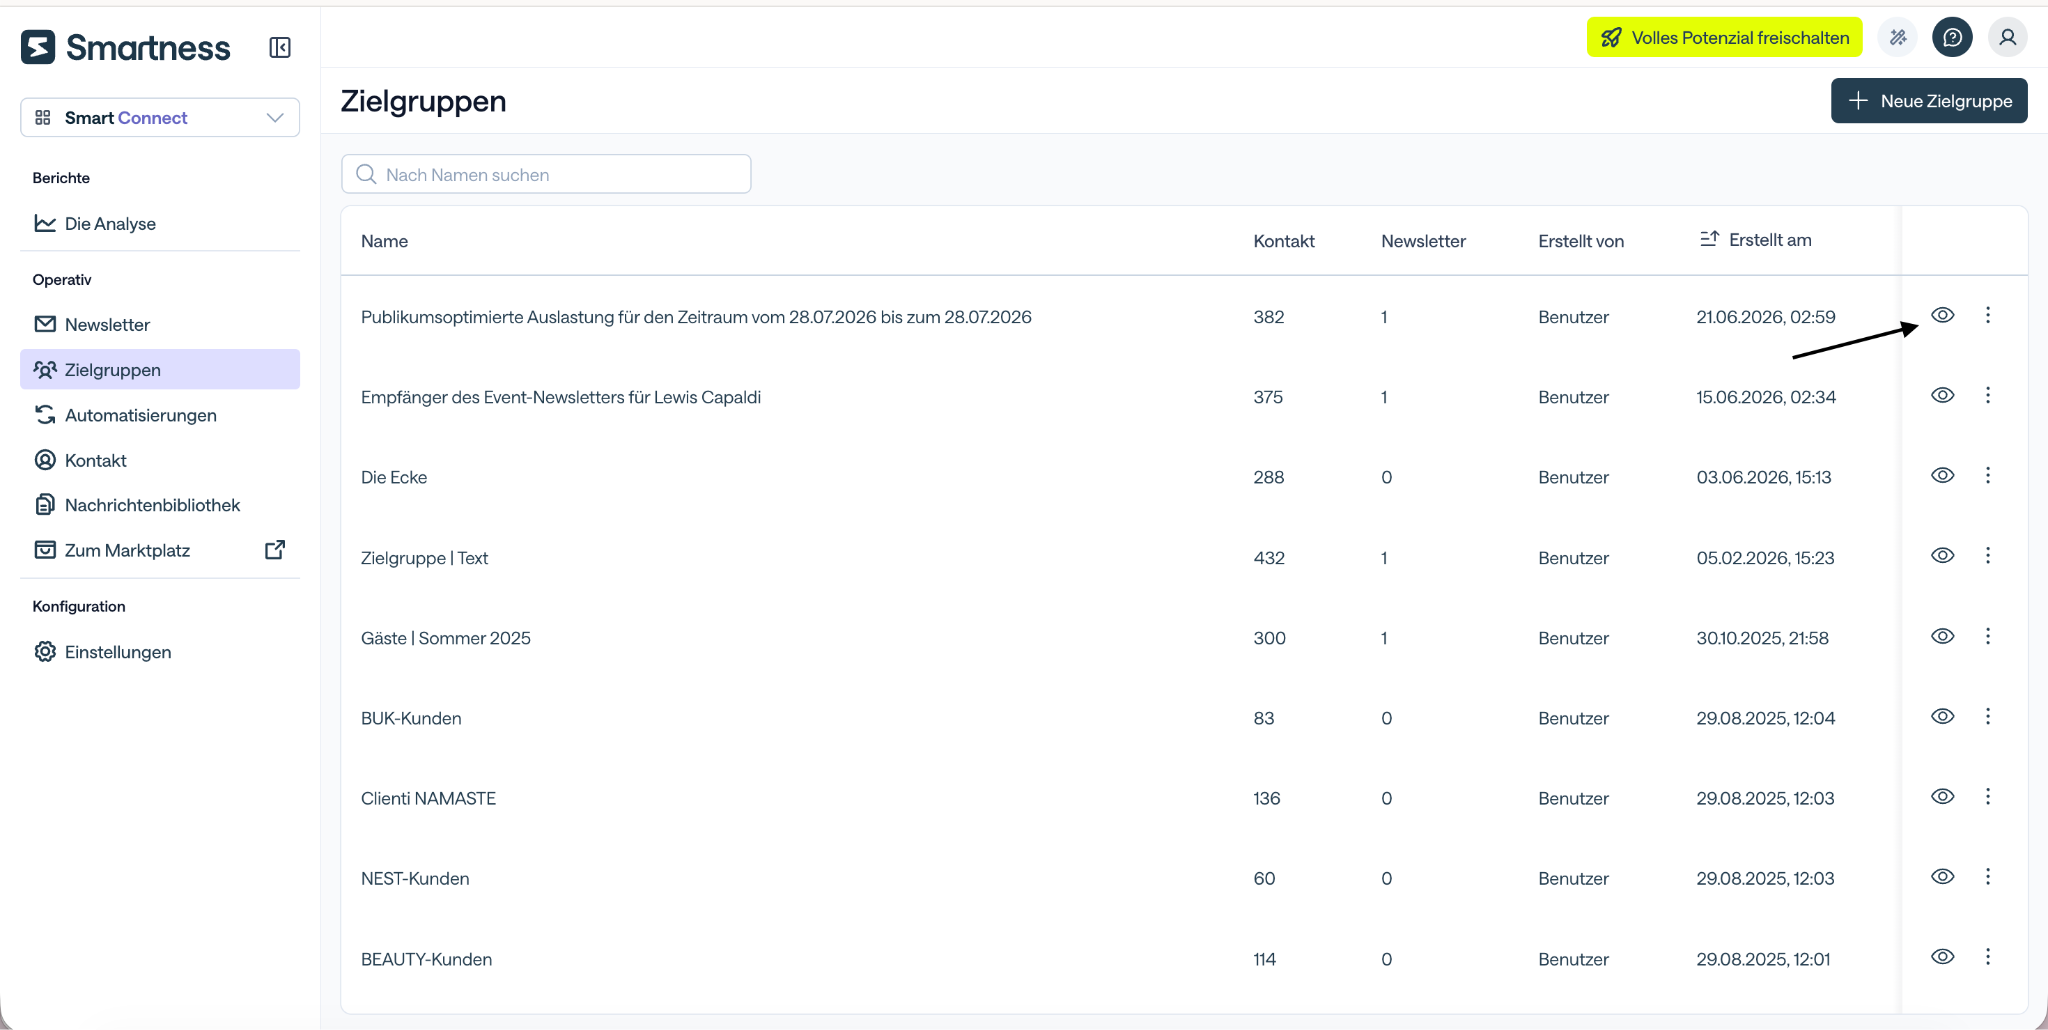2048x1030 pixels.
Task: Sort by Erstellt am column icon
Action: (x=1709, y=239)
